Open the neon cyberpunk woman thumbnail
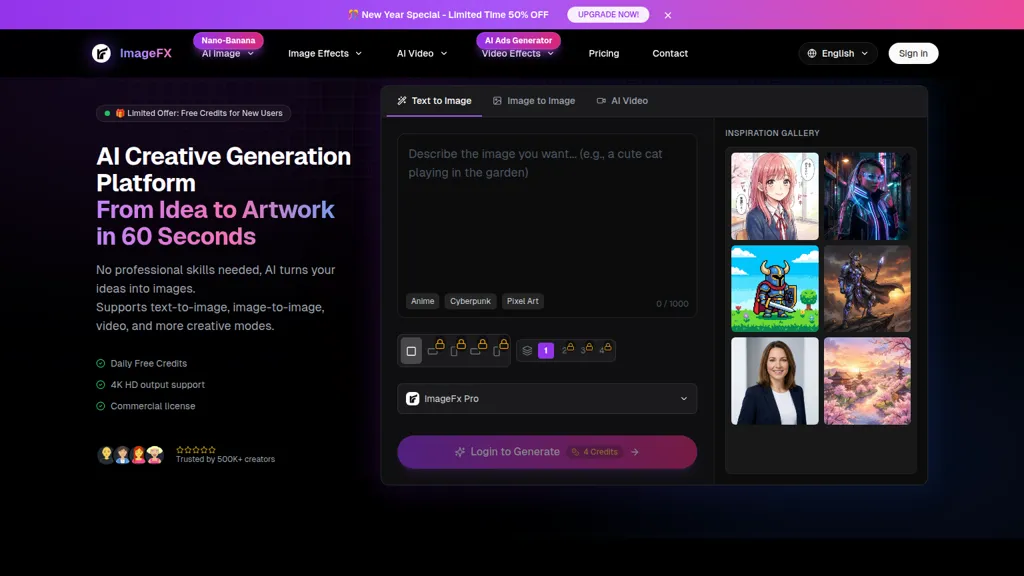 coord(867,197)
